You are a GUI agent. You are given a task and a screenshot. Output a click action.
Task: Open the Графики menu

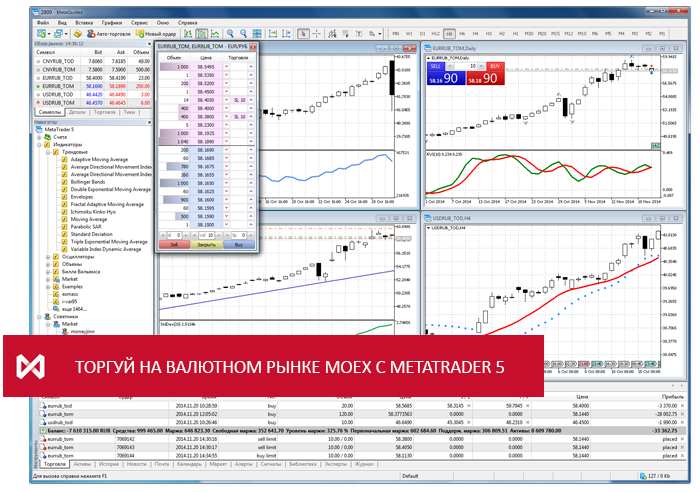coord(112,22)
